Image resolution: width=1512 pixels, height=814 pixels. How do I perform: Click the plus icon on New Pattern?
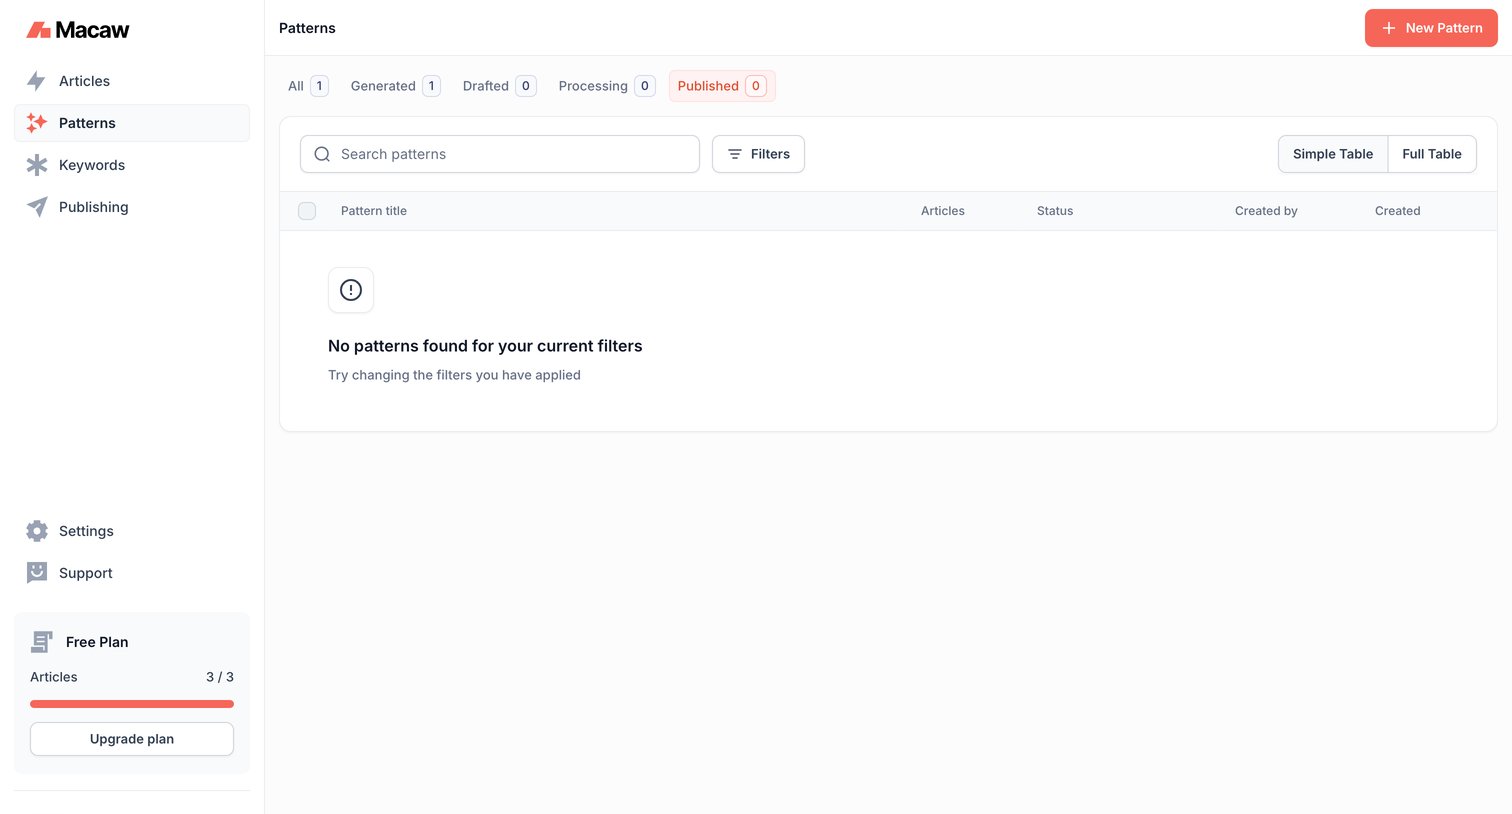point(1389,28)
